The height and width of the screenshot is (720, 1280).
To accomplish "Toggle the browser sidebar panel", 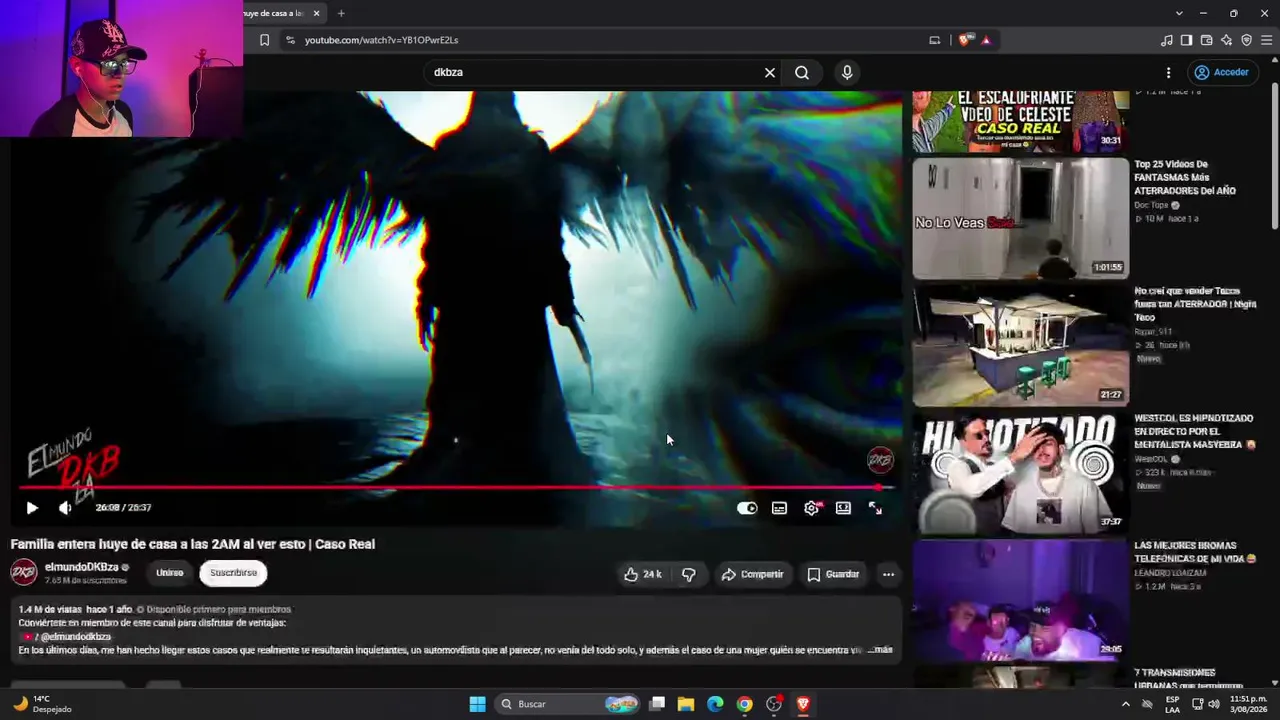I will point(1186,40).
